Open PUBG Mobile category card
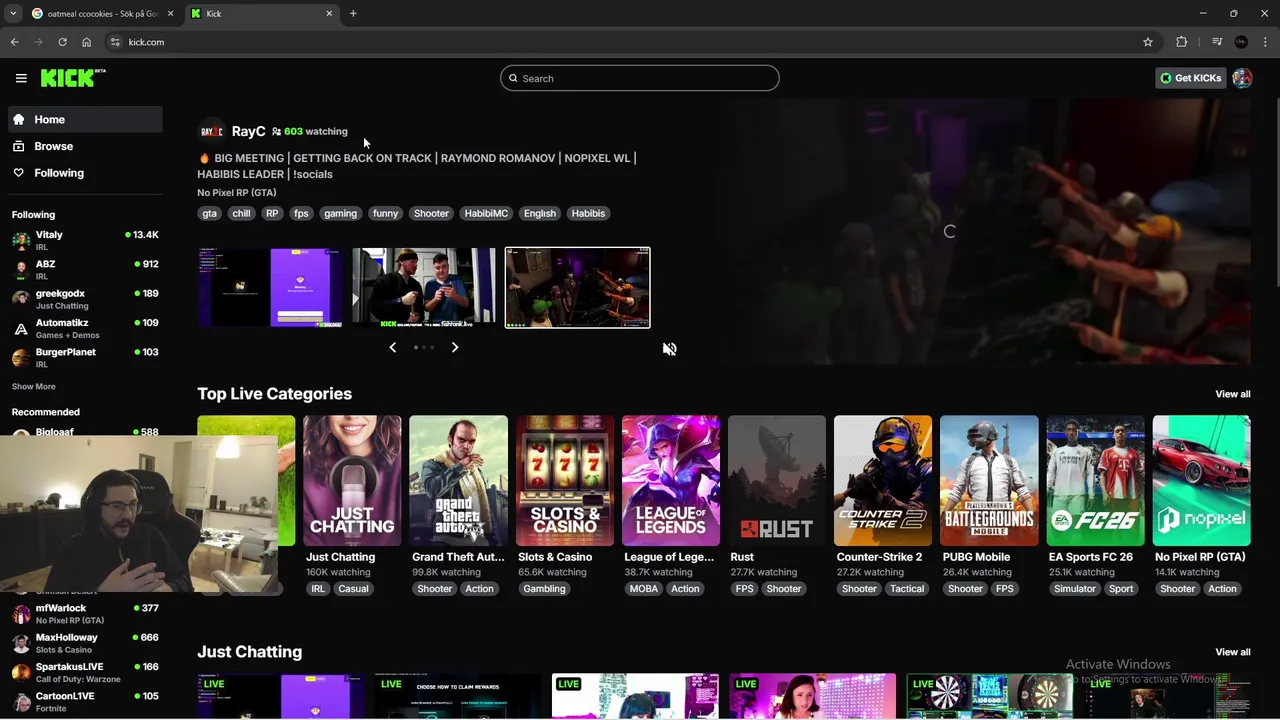The width and height of the screenshot is (1280, 720). 989,481
